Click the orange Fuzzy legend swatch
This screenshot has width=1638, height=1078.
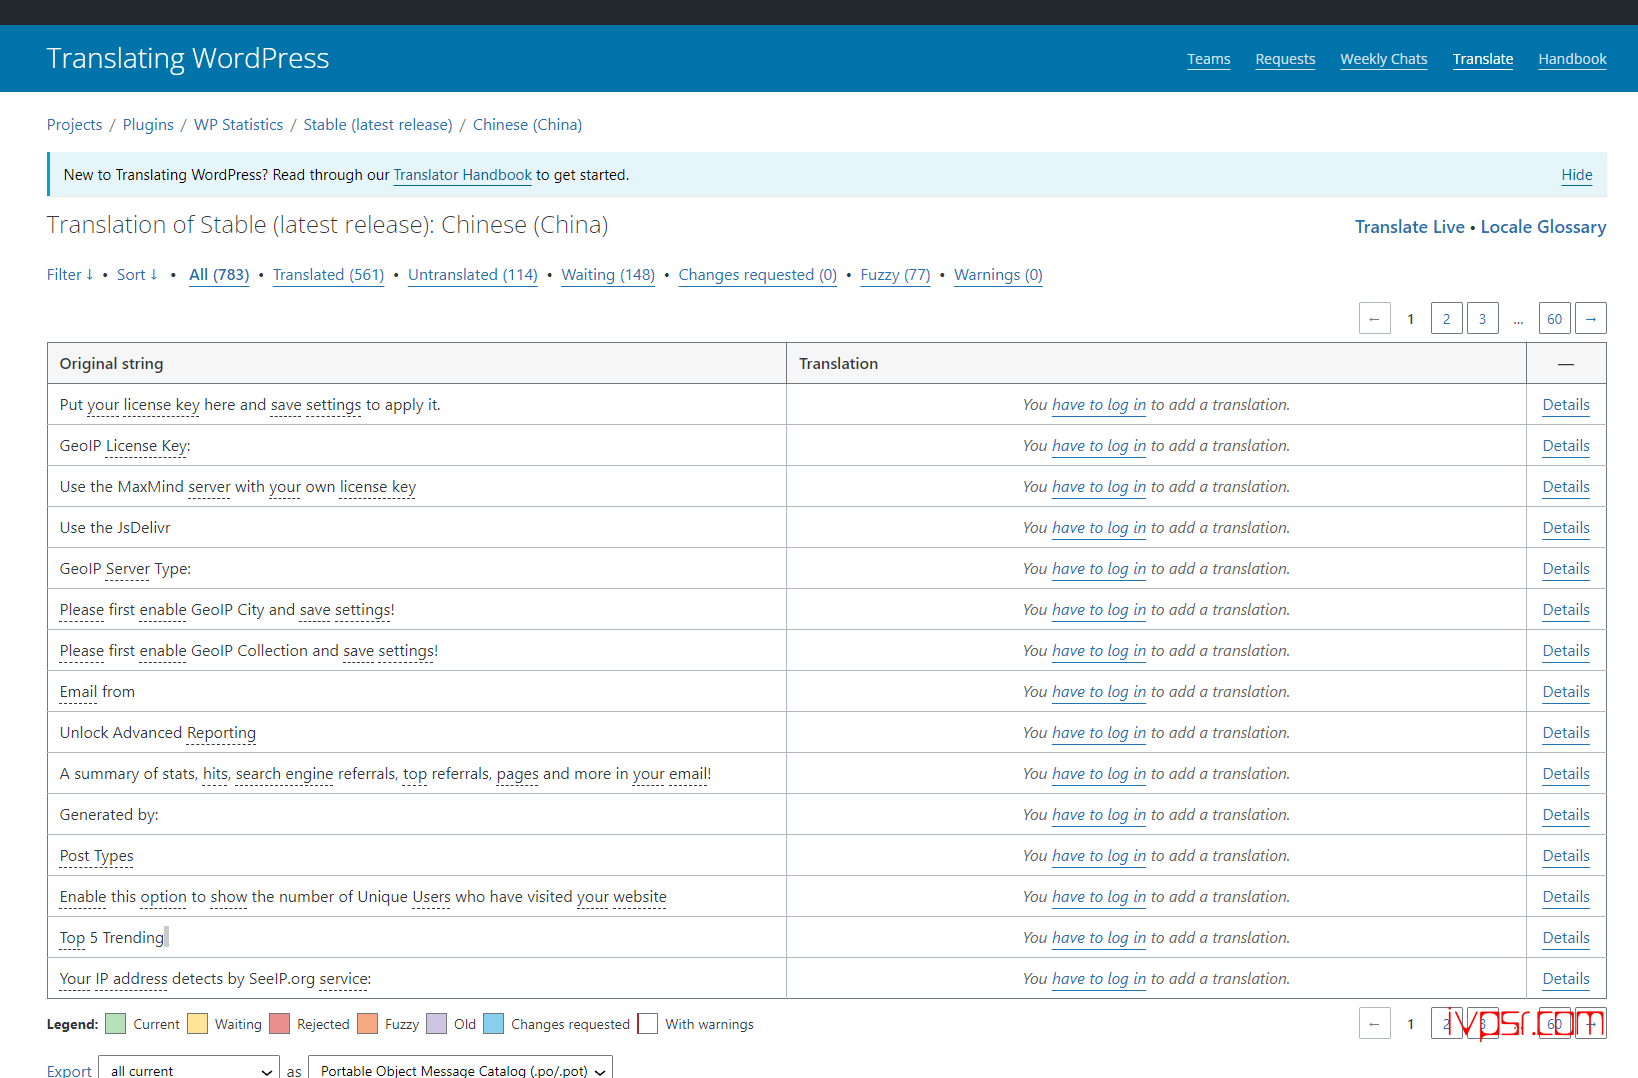(367, 1024)
